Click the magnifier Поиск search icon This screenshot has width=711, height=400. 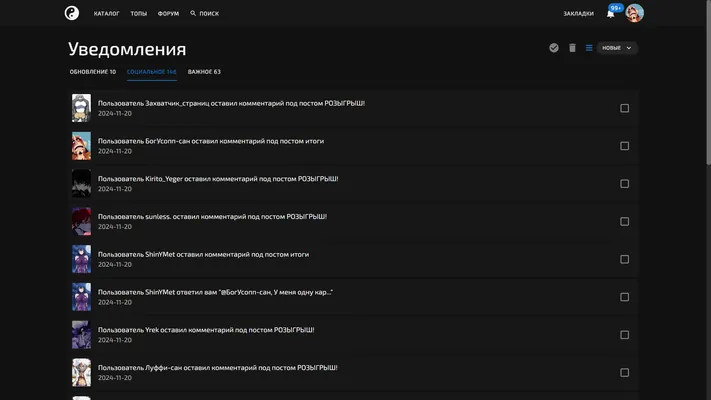click(x=193, y=13)
